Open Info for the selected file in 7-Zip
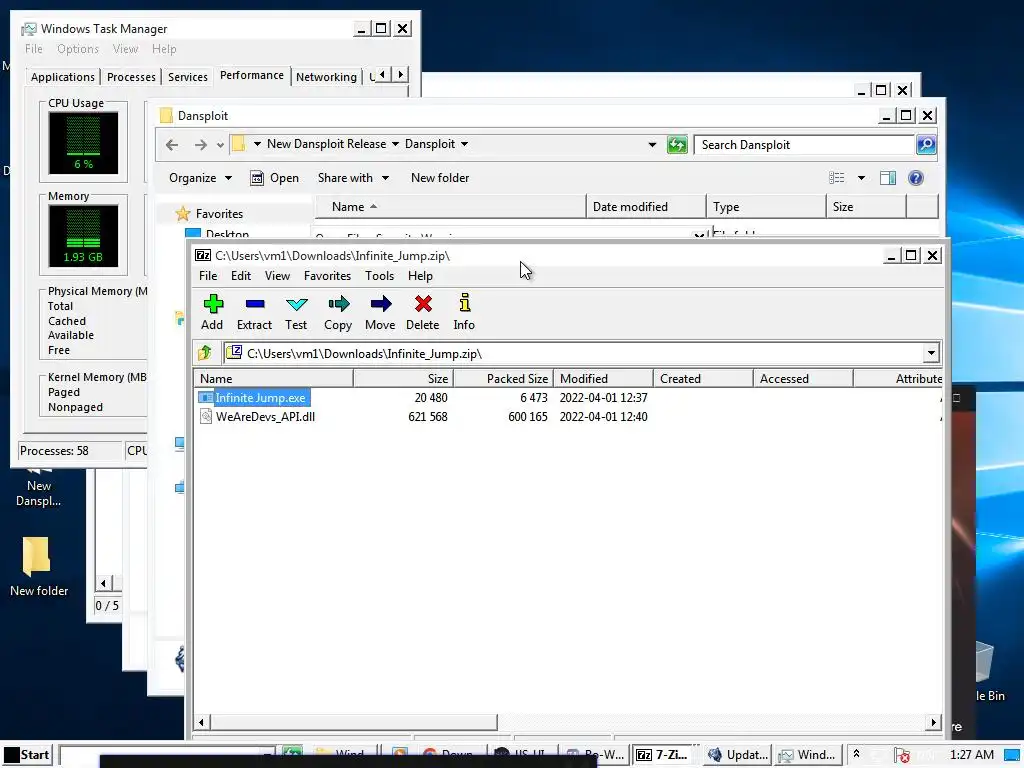 [464, 312]
